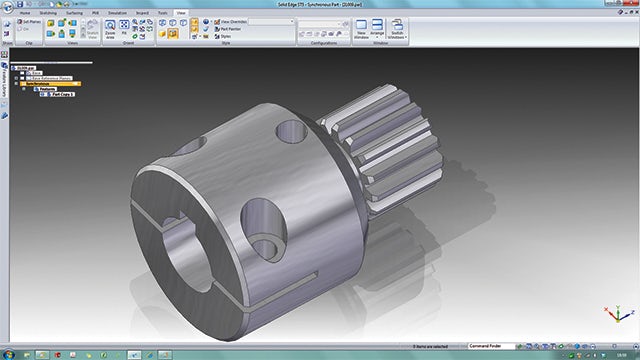Toggle the Base coordinate system checkbox
The image size is (640, 360).
[22, 73]
